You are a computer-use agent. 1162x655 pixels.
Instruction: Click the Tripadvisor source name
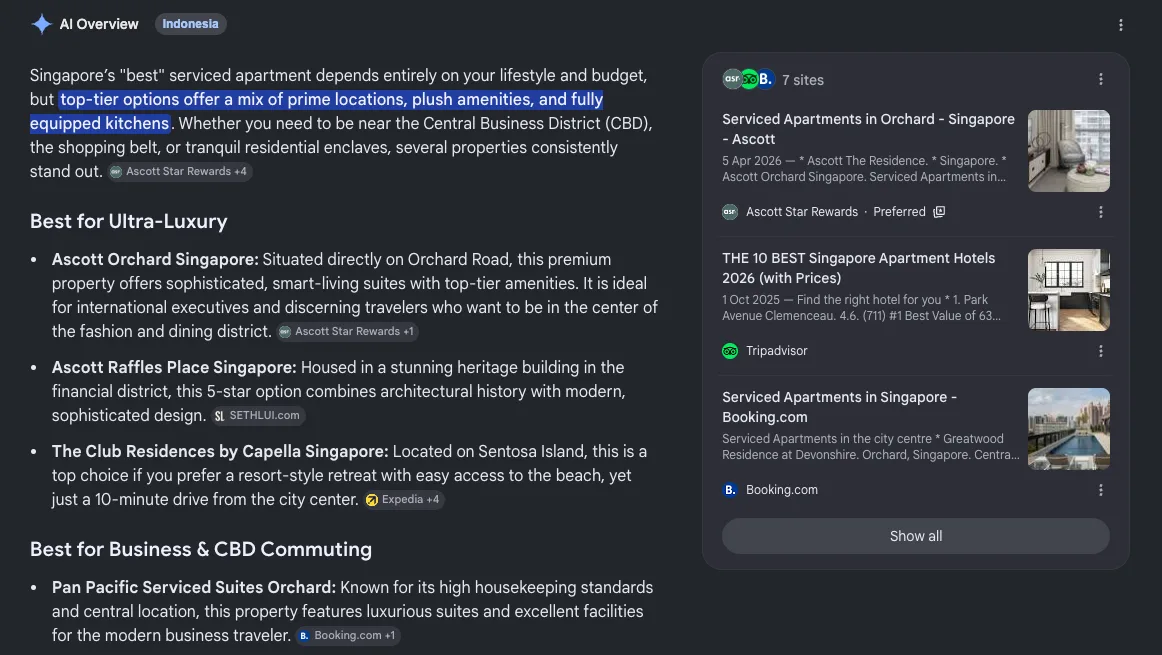click(777, 351)
